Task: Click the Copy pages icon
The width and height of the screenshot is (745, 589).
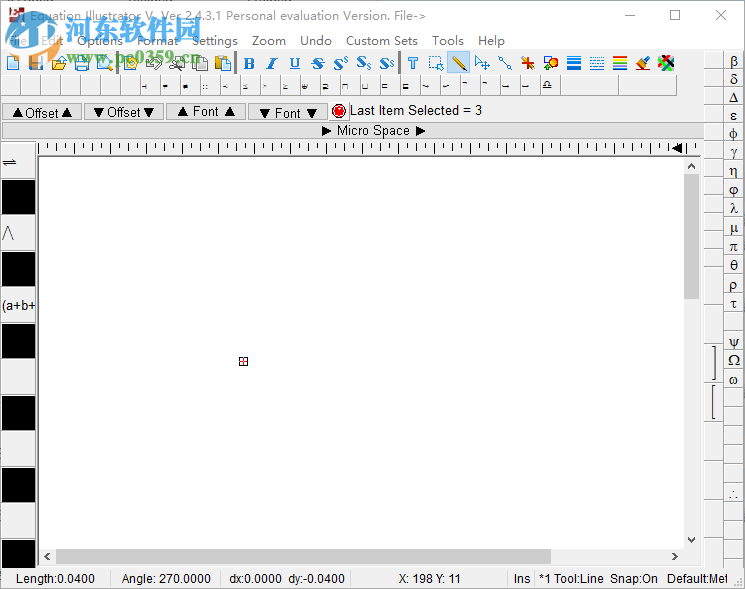Action: pyautogui.click(x=201, y=63)
